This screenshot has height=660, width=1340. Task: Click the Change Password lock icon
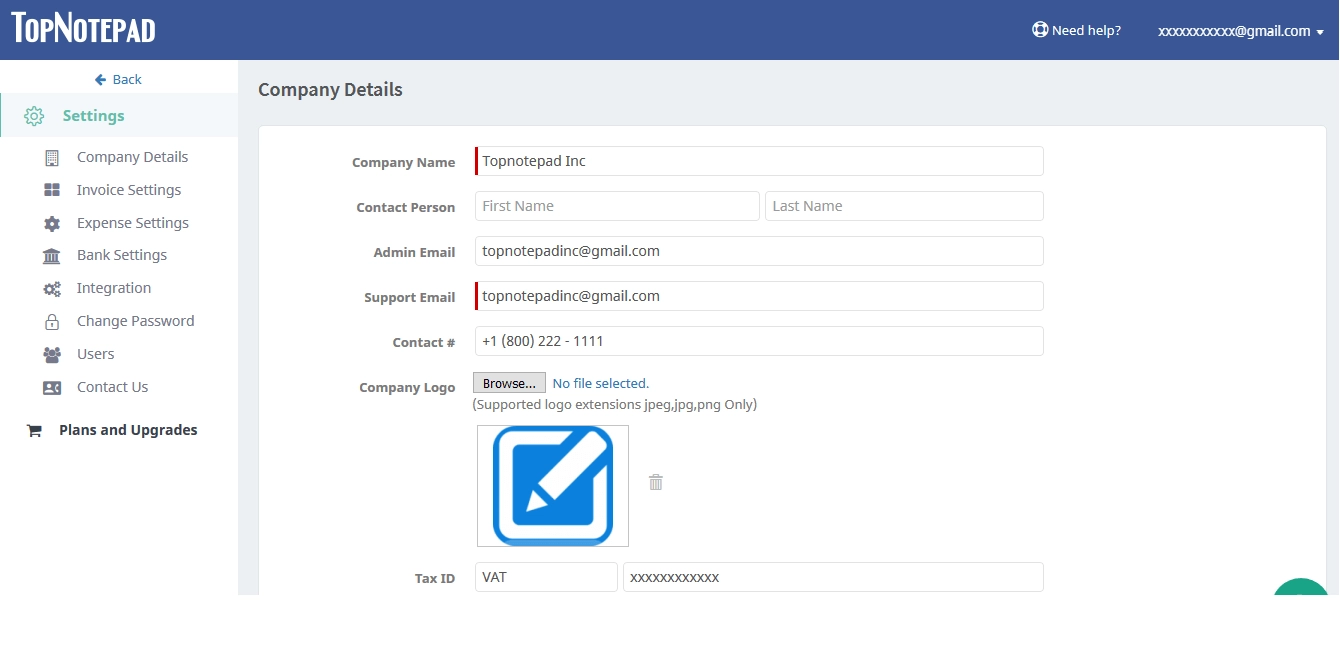pos(52,322)
